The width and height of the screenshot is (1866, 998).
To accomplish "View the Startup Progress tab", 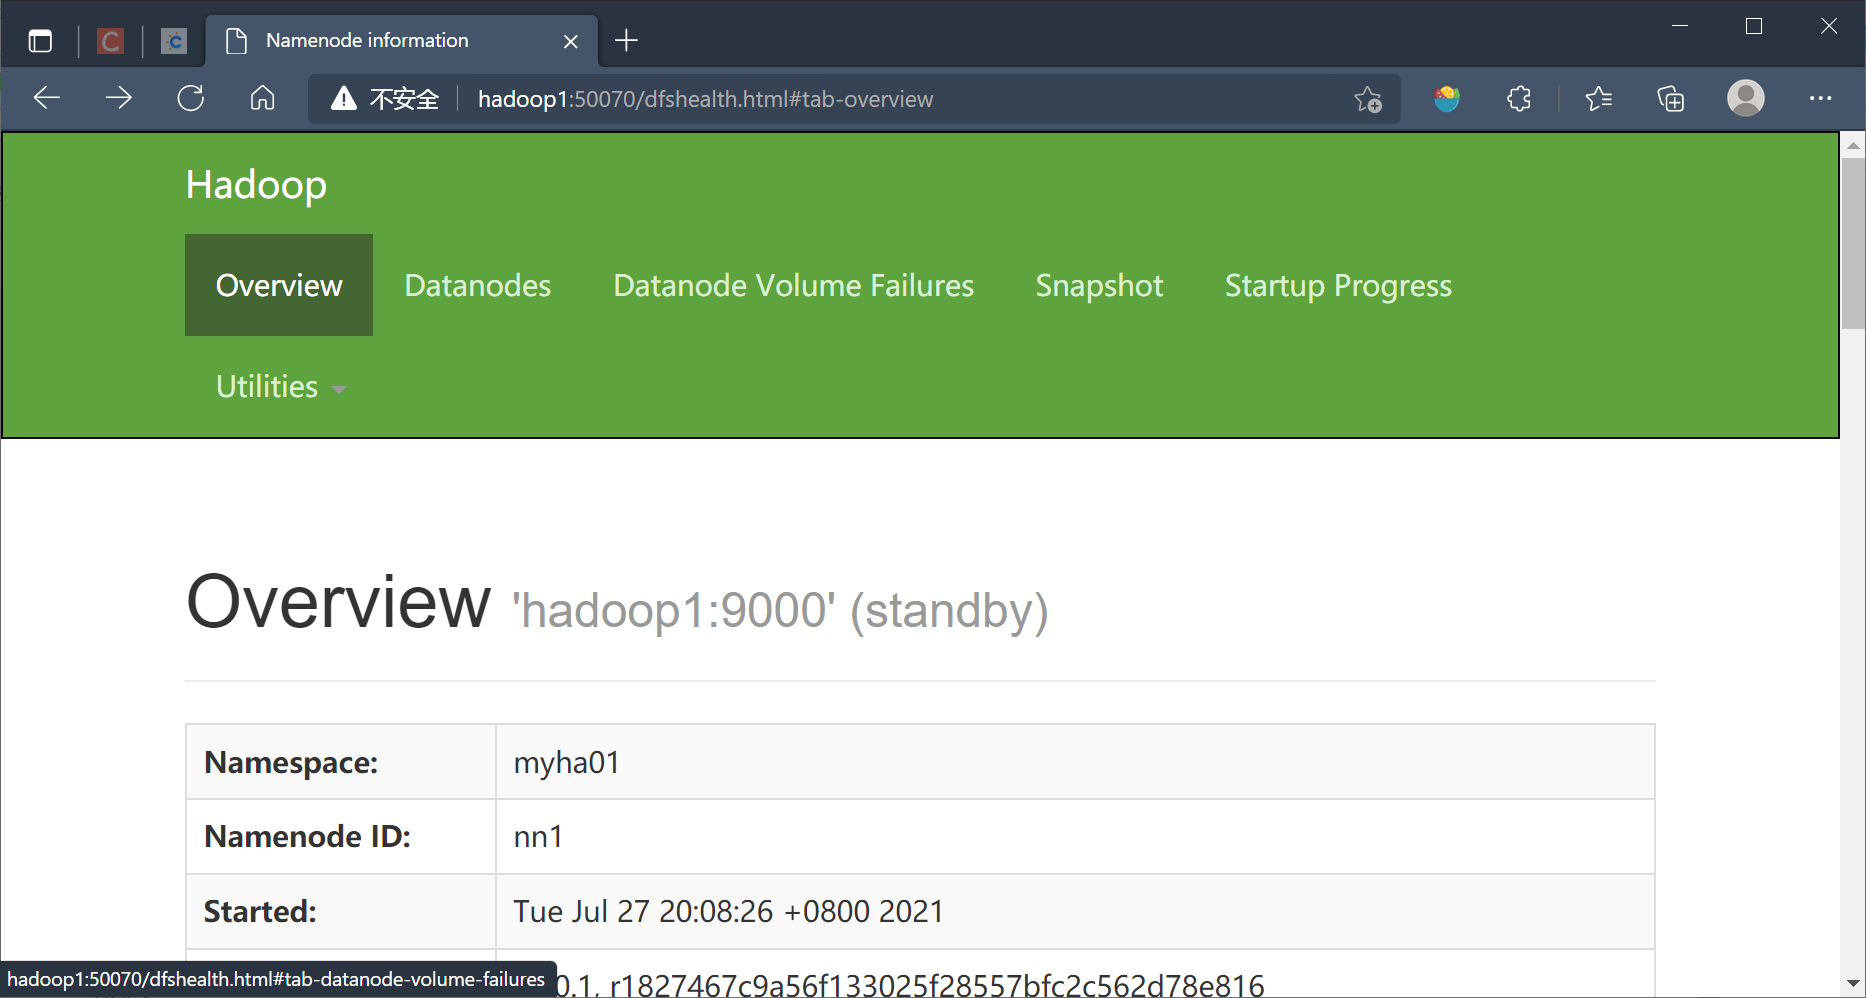I will tap(1338, 285).
